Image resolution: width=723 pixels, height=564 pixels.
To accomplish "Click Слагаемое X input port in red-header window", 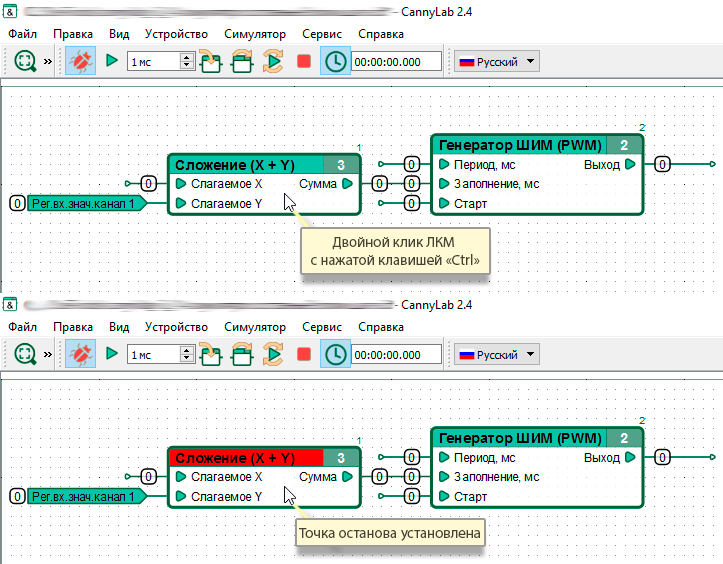I will click(x=181, y=477).
